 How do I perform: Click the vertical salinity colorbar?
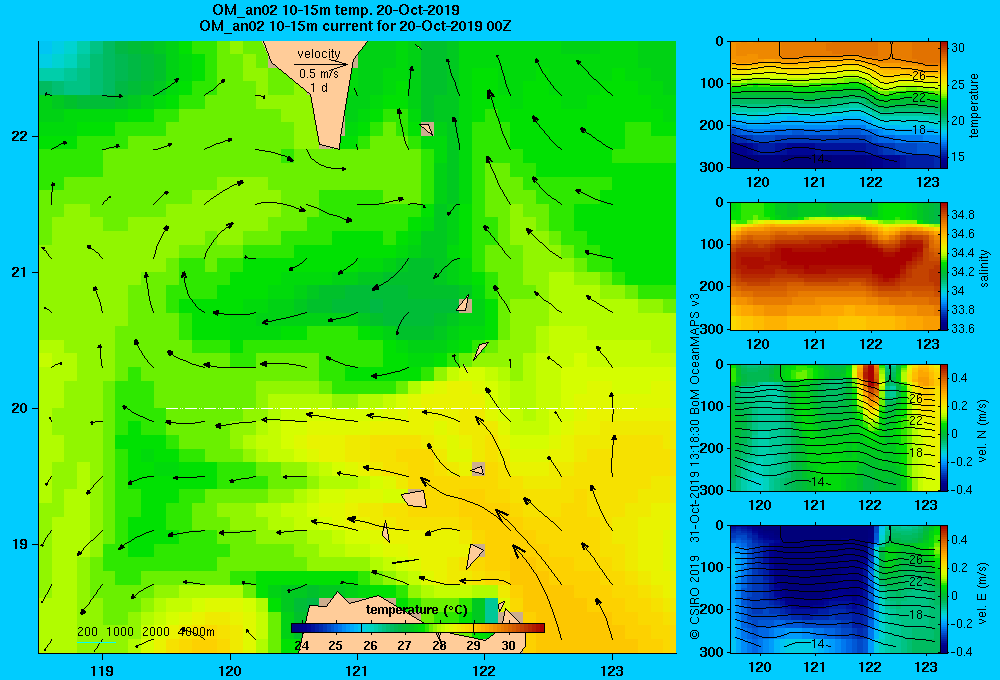coord(943,266)
